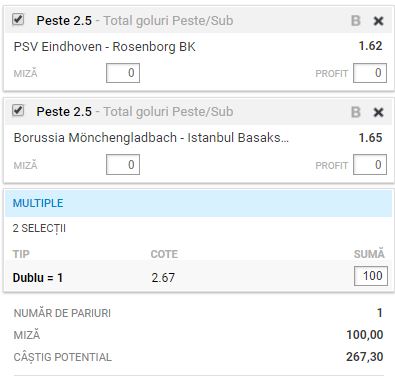
Task: Click the first Peste 2.5 selection title
Action: [64, 21]
